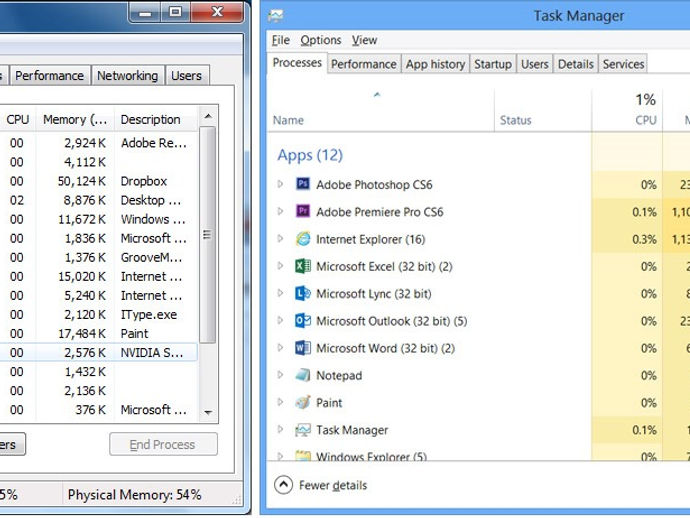Open the View menu
This screenshot has height=518, width=690.
pyautogui.click(x=364, y=40)
